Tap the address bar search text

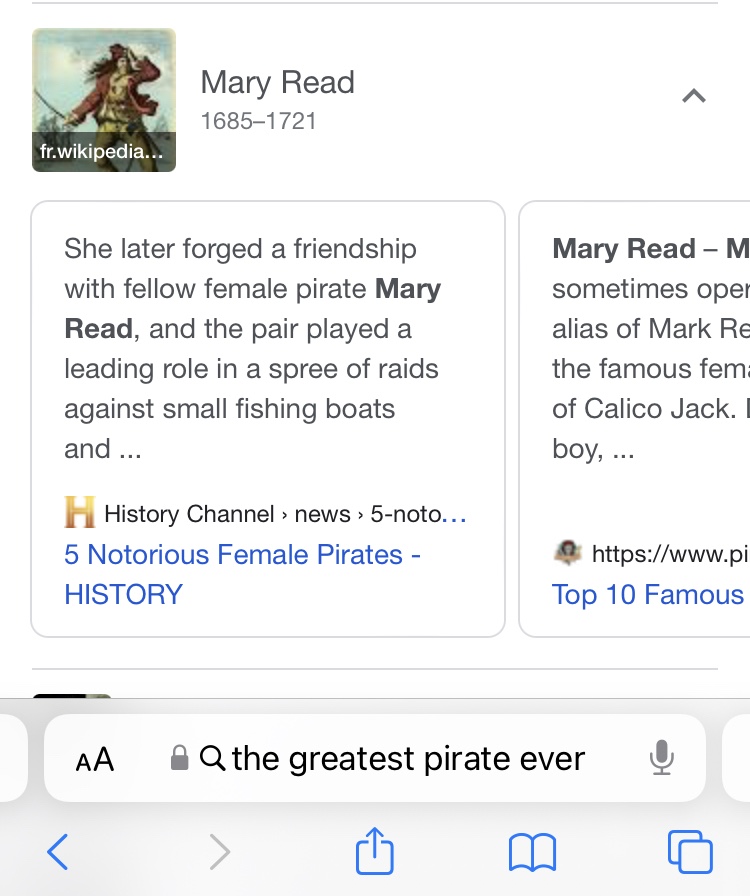pos(408,759)
